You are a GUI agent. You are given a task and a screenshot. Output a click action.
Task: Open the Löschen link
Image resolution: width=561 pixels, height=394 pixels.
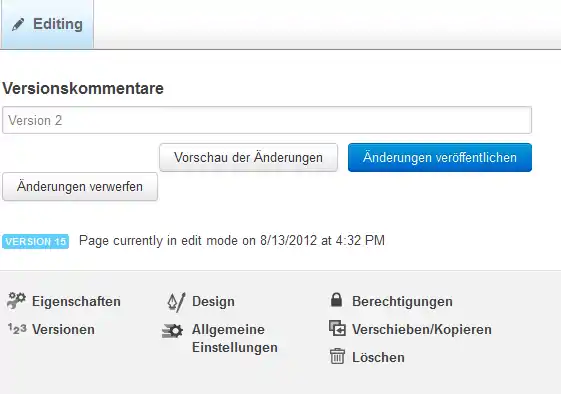(x=378, y=357)
